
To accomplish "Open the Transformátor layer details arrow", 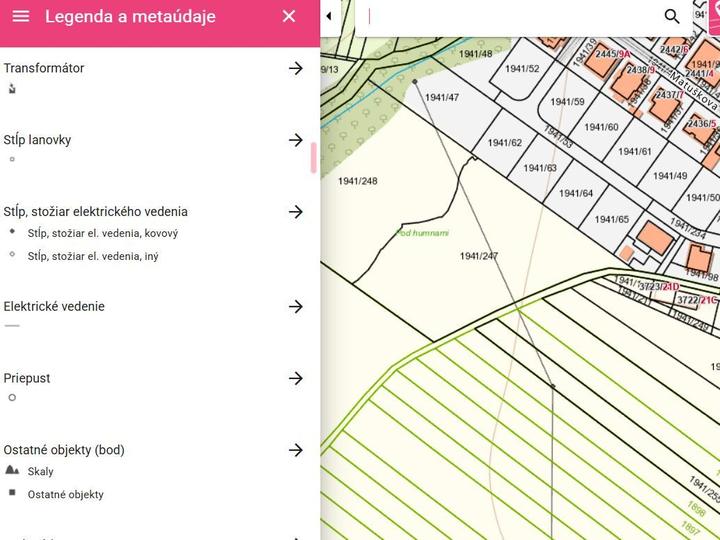I will pyautogui.click(x=295, y=68).
